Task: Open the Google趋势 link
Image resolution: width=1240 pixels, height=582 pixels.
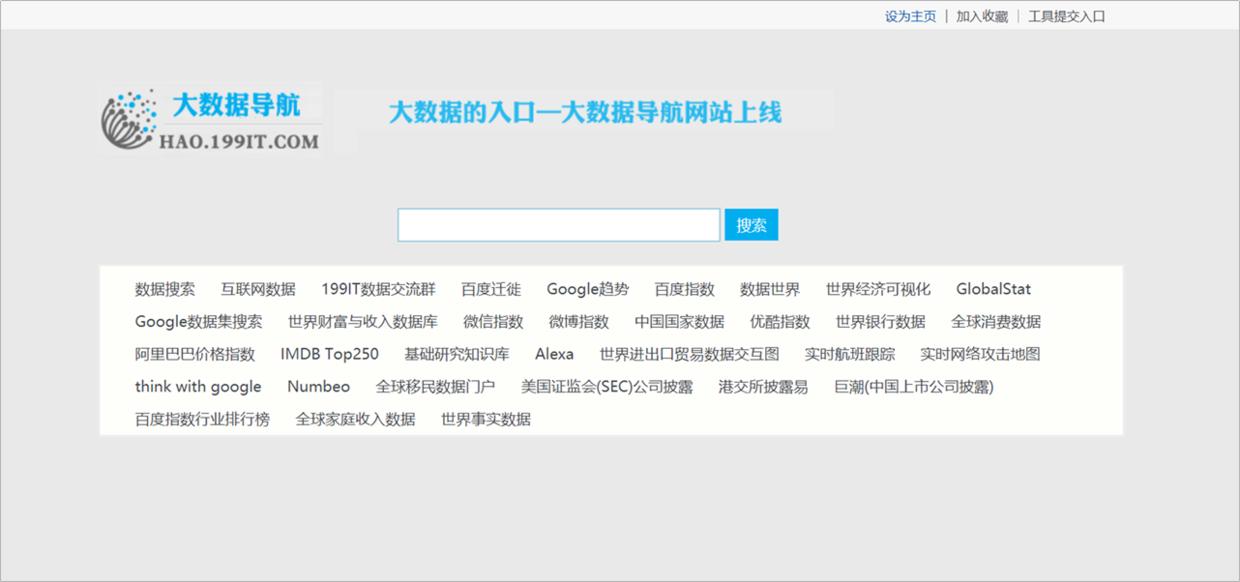Action: point(587,289)
